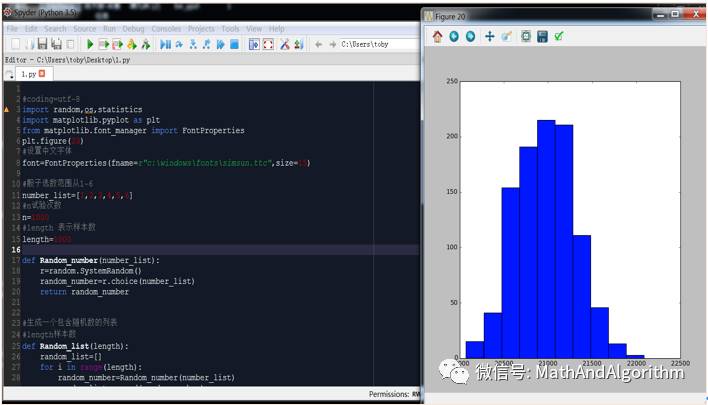708x405 pixels.
Task: Open the Consoles menu
Action: coord(166,29)
